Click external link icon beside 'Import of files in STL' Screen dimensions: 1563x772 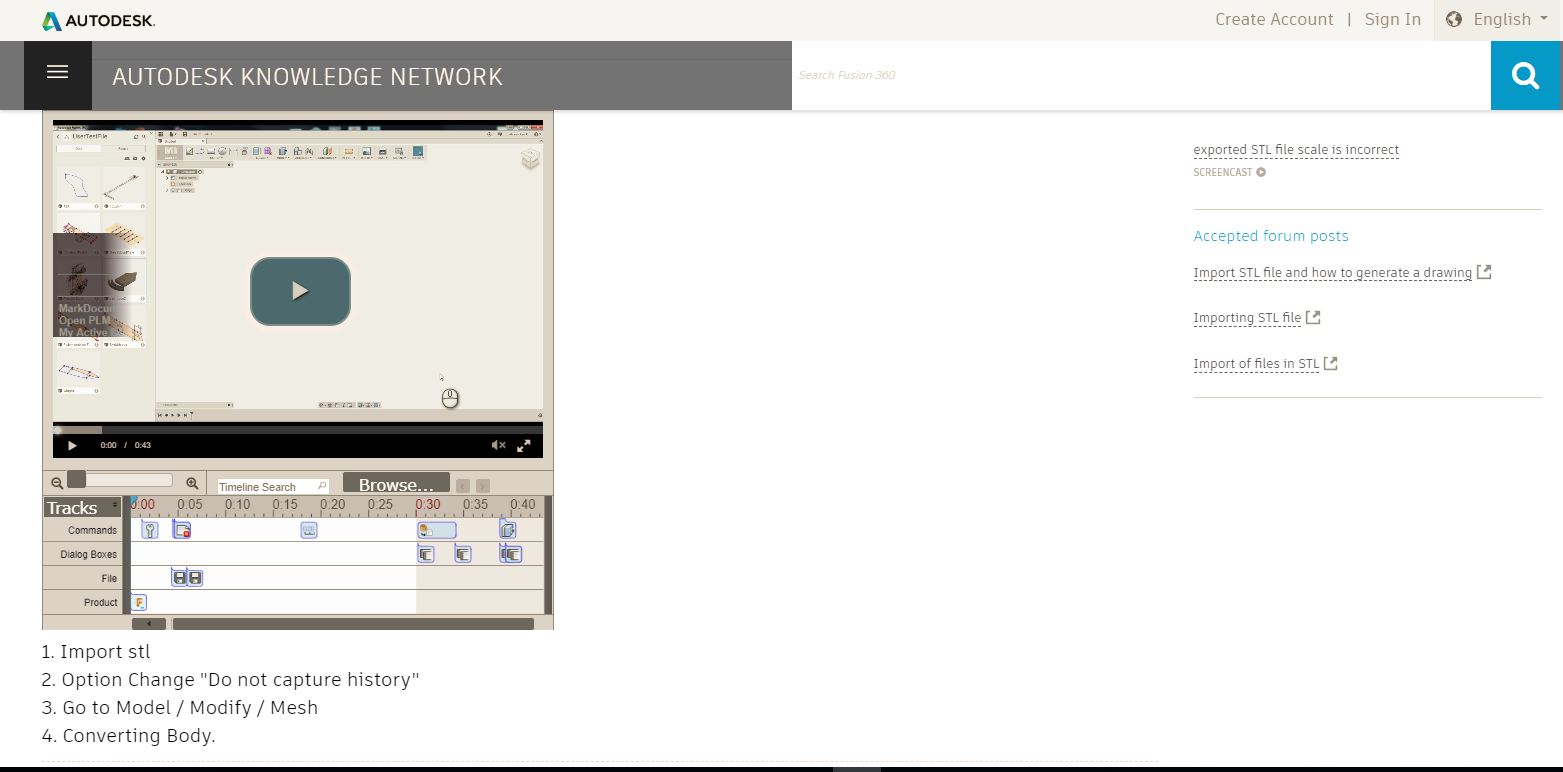pos(1331,363)
